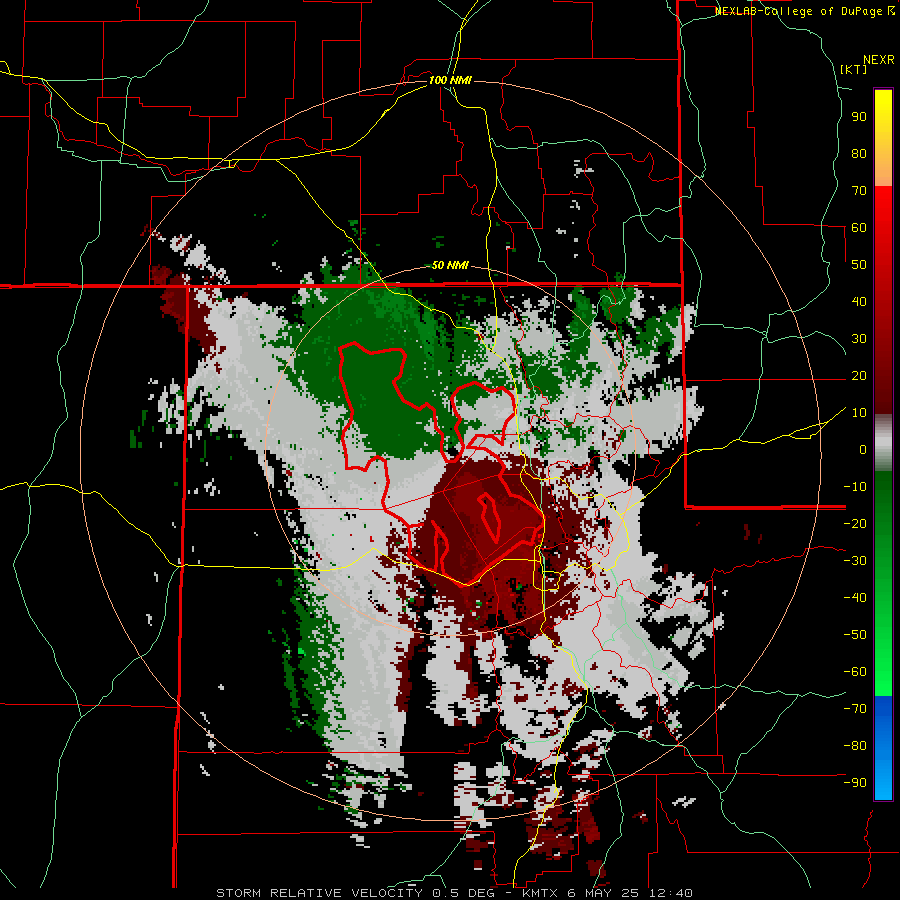Click the NEXR label at the top right
This screenshot has width=900, height=900.
coord(879,60)
